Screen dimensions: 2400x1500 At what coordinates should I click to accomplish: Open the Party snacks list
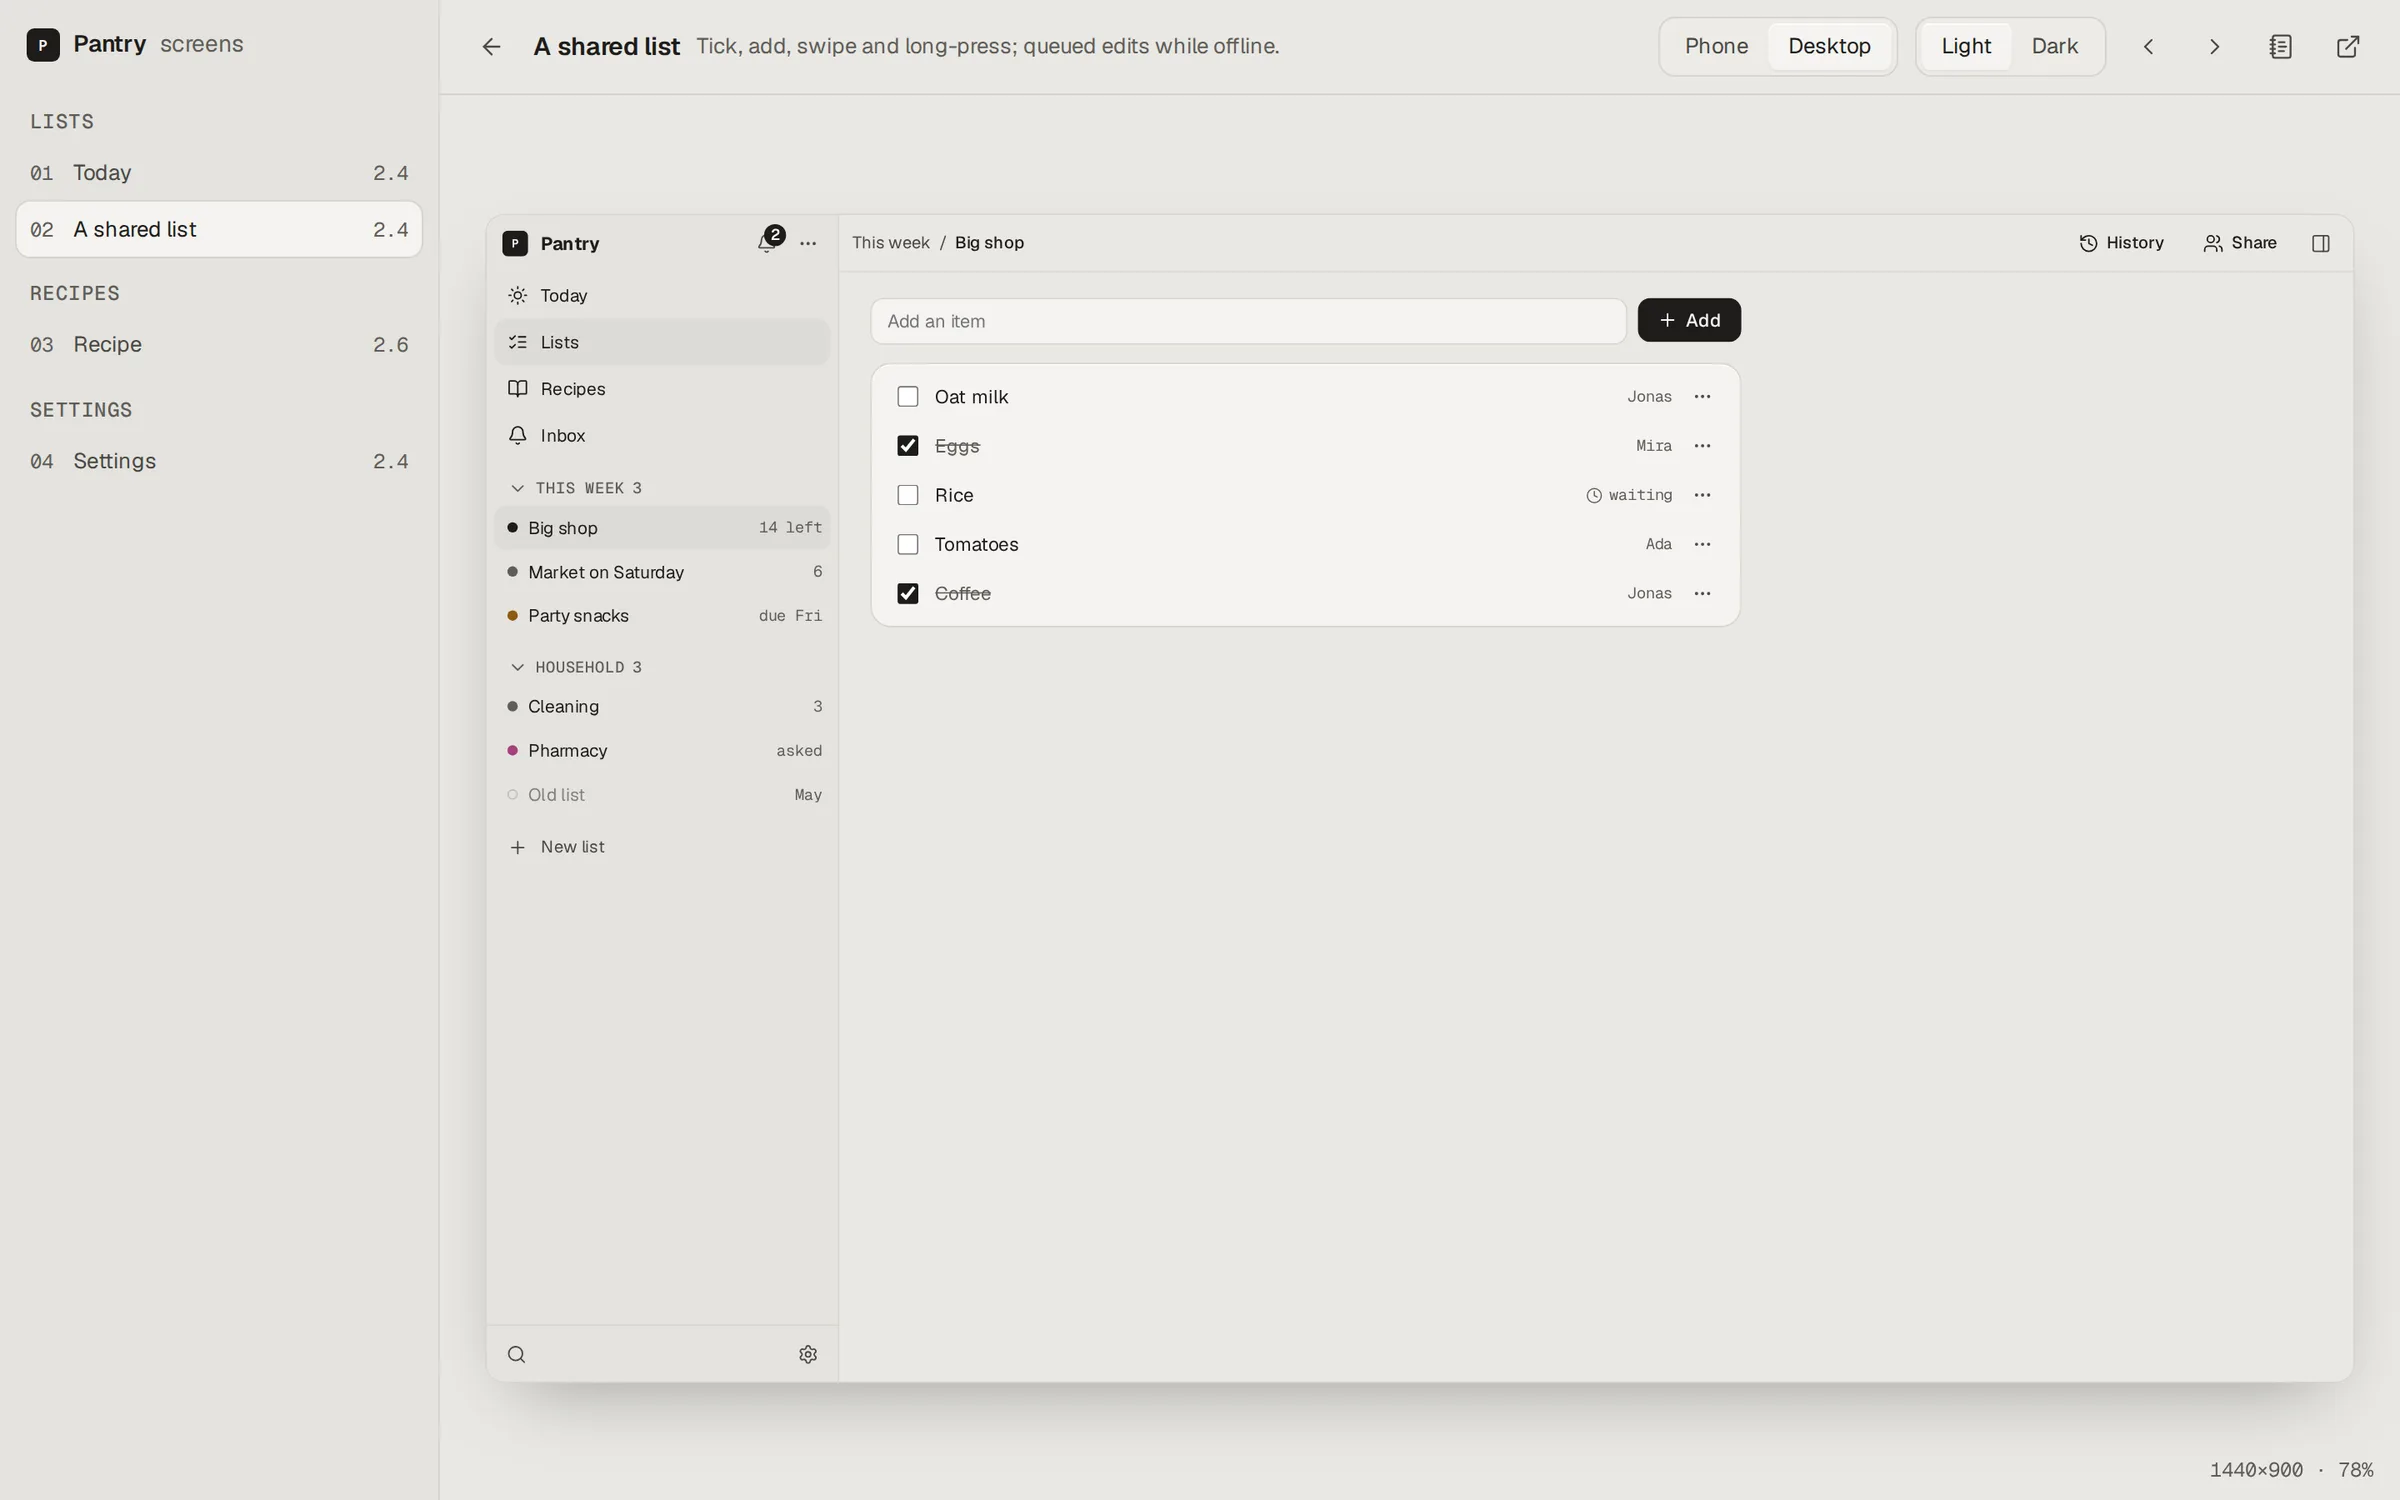662,616
